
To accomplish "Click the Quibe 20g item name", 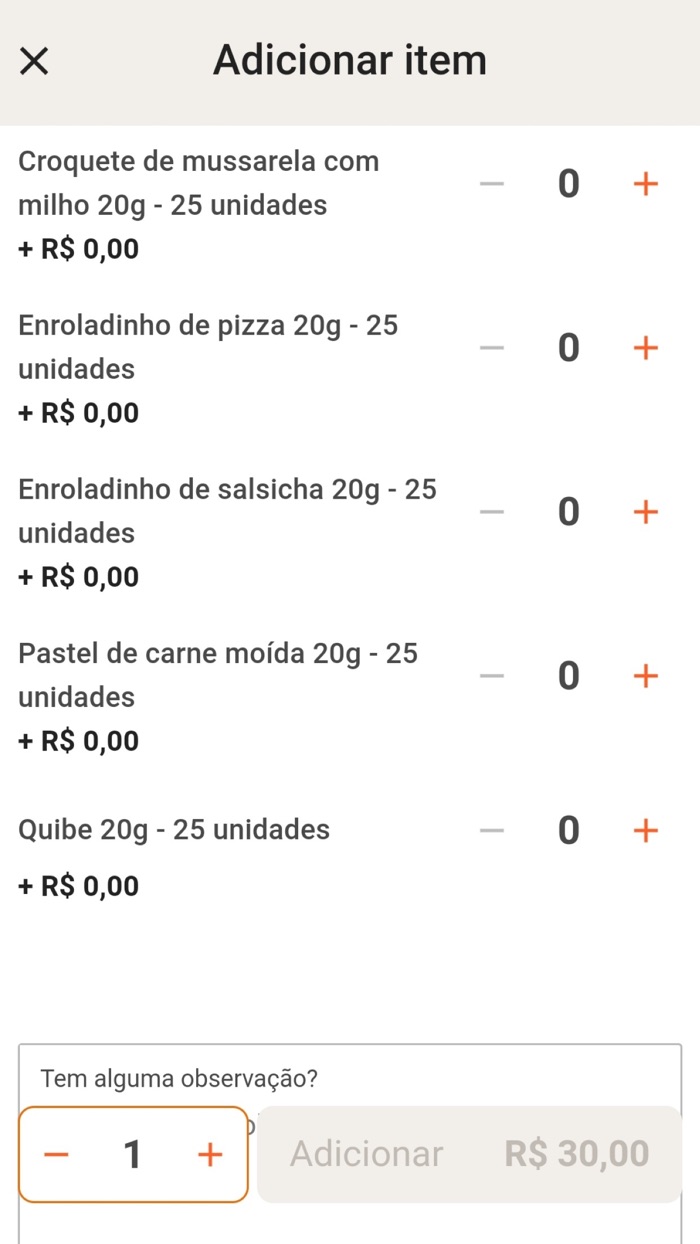I will (173, 830).
